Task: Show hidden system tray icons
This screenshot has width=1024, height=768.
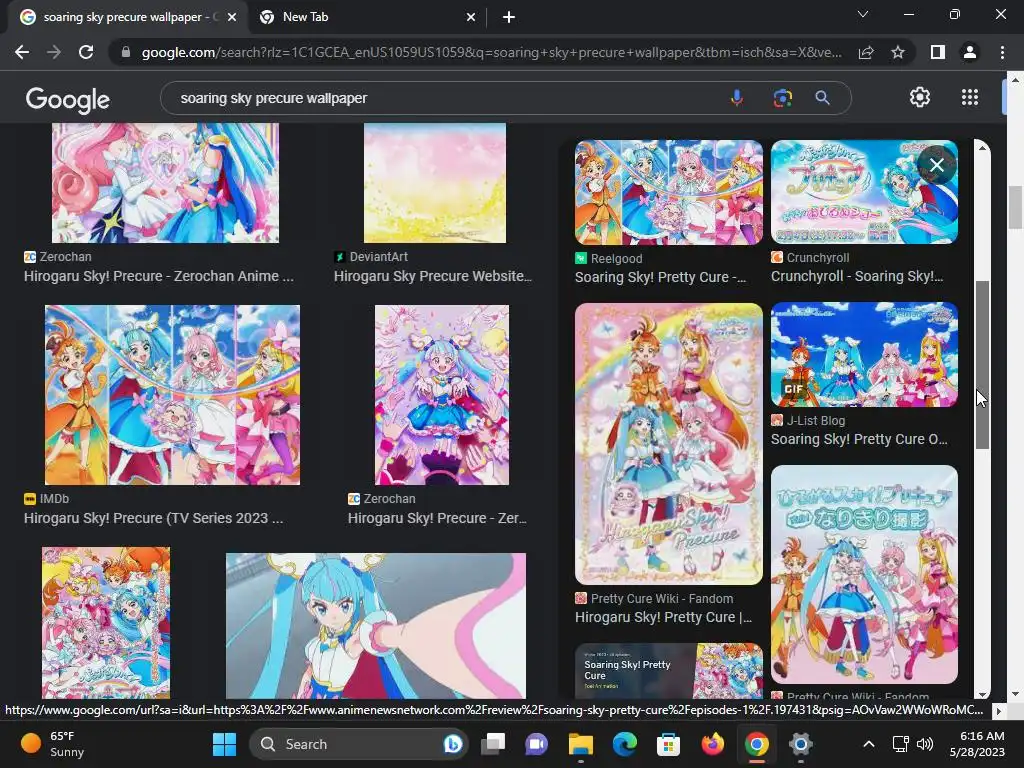Action: (869, 744)
